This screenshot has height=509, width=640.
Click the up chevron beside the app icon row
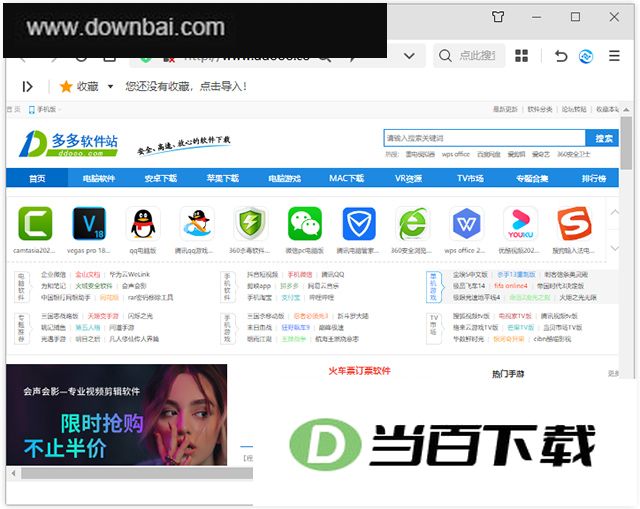coord(615,212)
